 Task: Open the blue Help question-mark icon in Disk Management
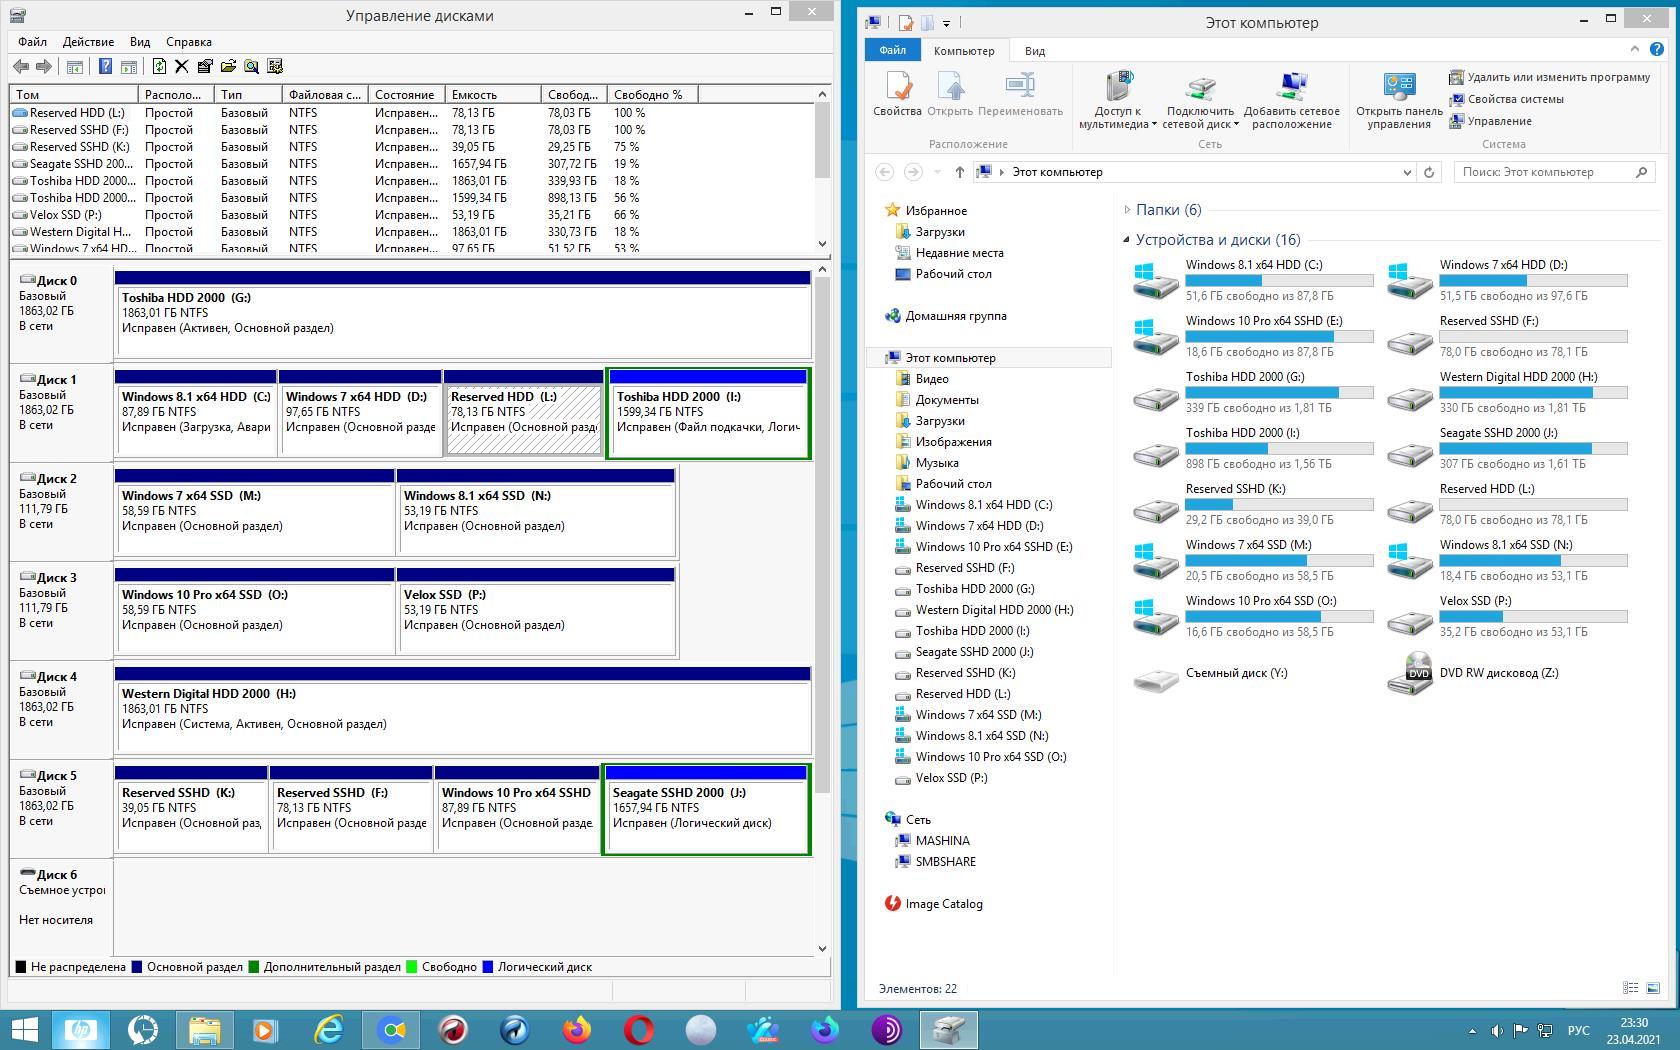click(x=105, y=66)
